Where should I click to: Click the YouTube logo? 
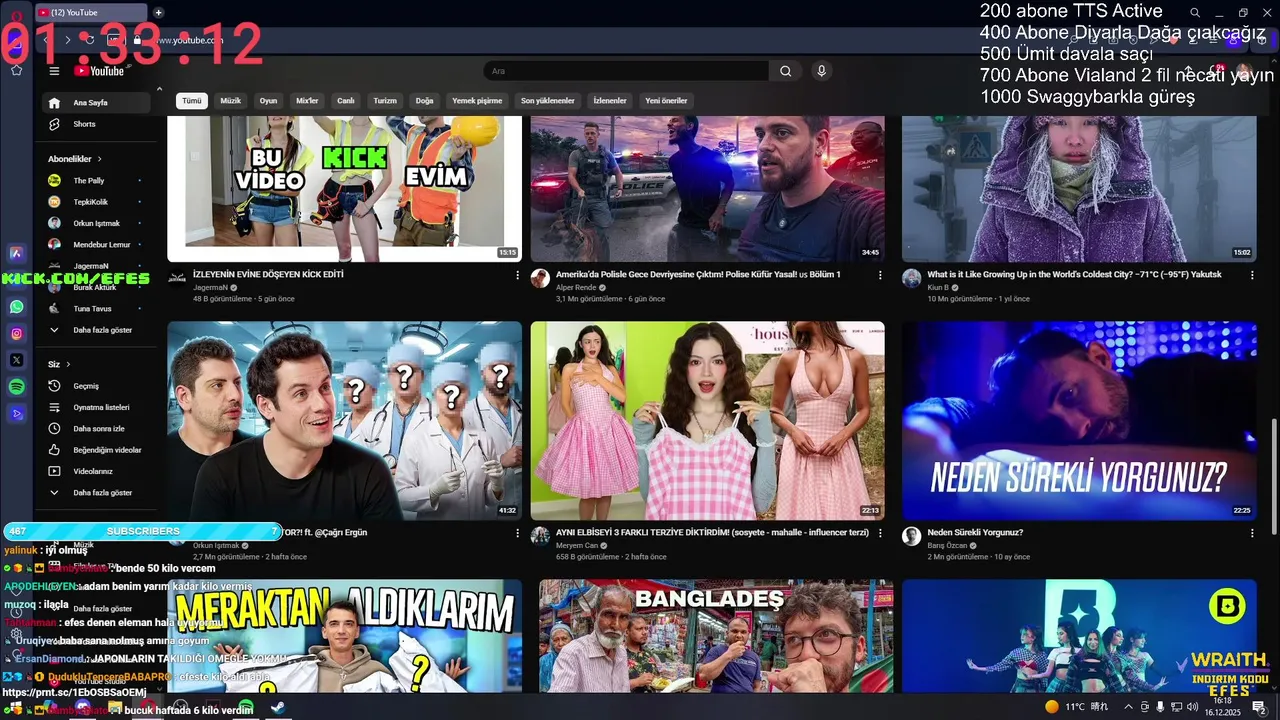point(99,71)
